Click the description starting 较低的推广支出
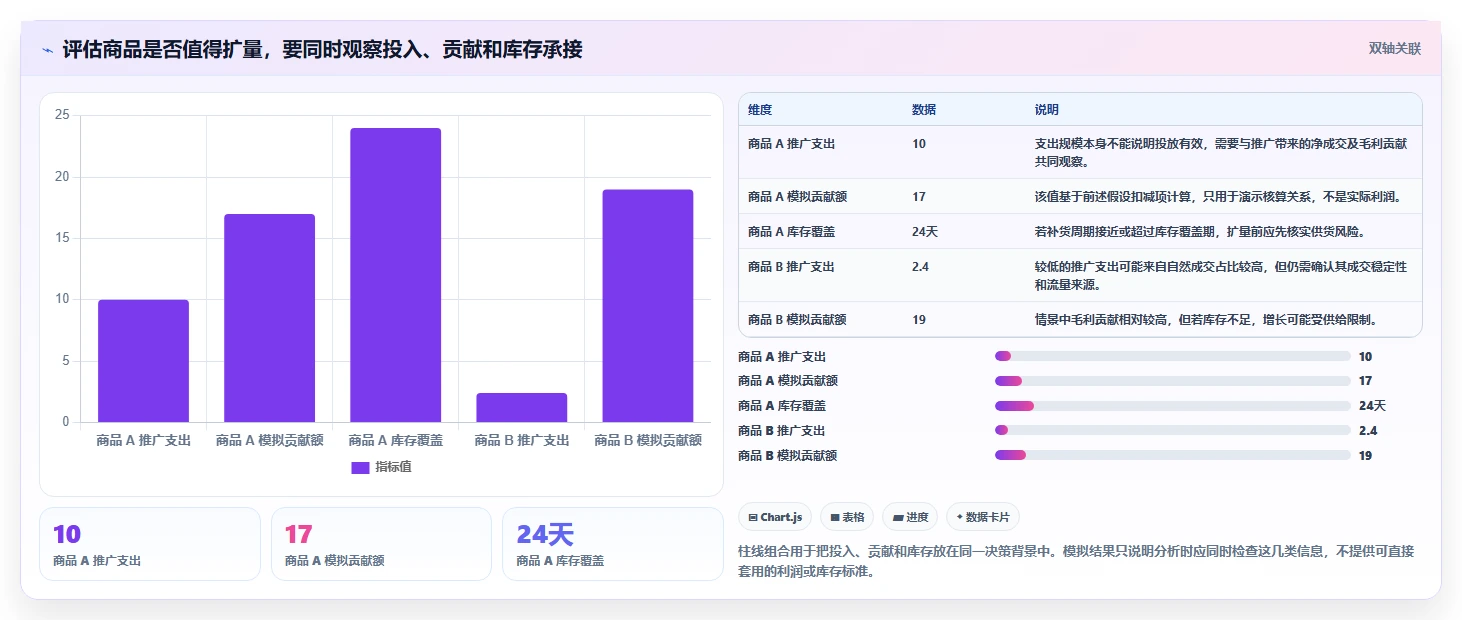Screen dimensions: 1462x620 pyautogui.click(x=1221, y=276)
